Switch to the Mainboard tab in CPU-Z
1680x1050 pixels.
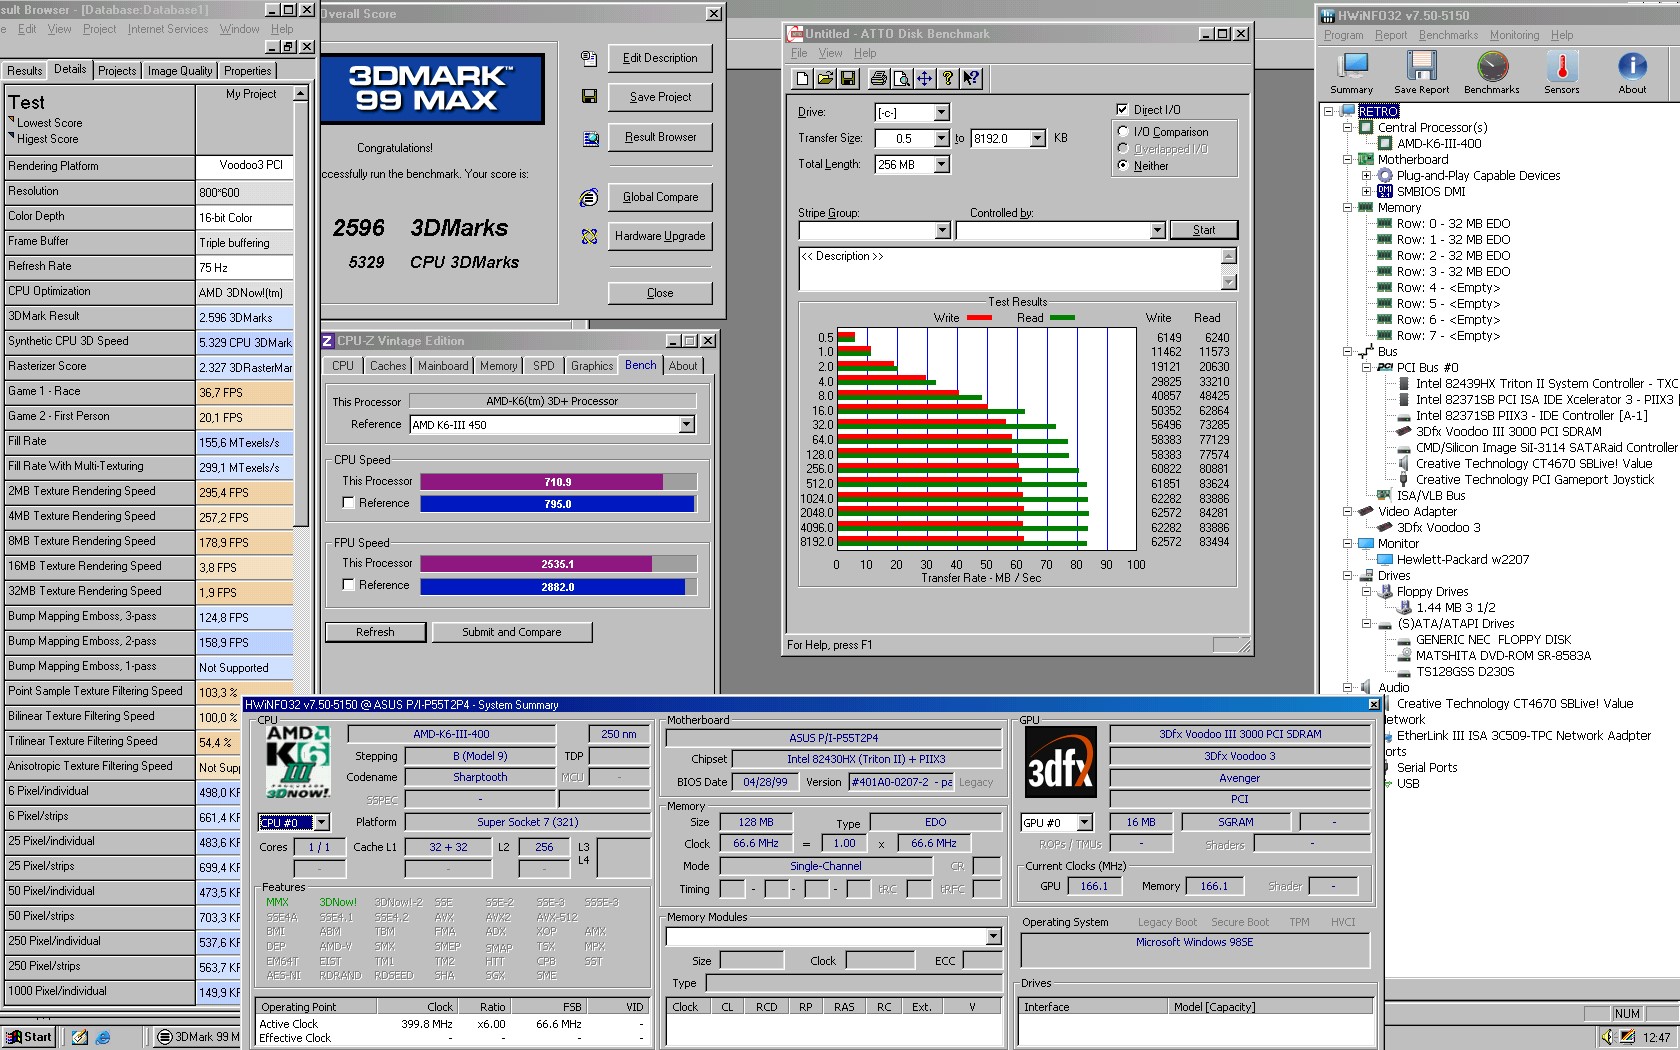(443, 366)
